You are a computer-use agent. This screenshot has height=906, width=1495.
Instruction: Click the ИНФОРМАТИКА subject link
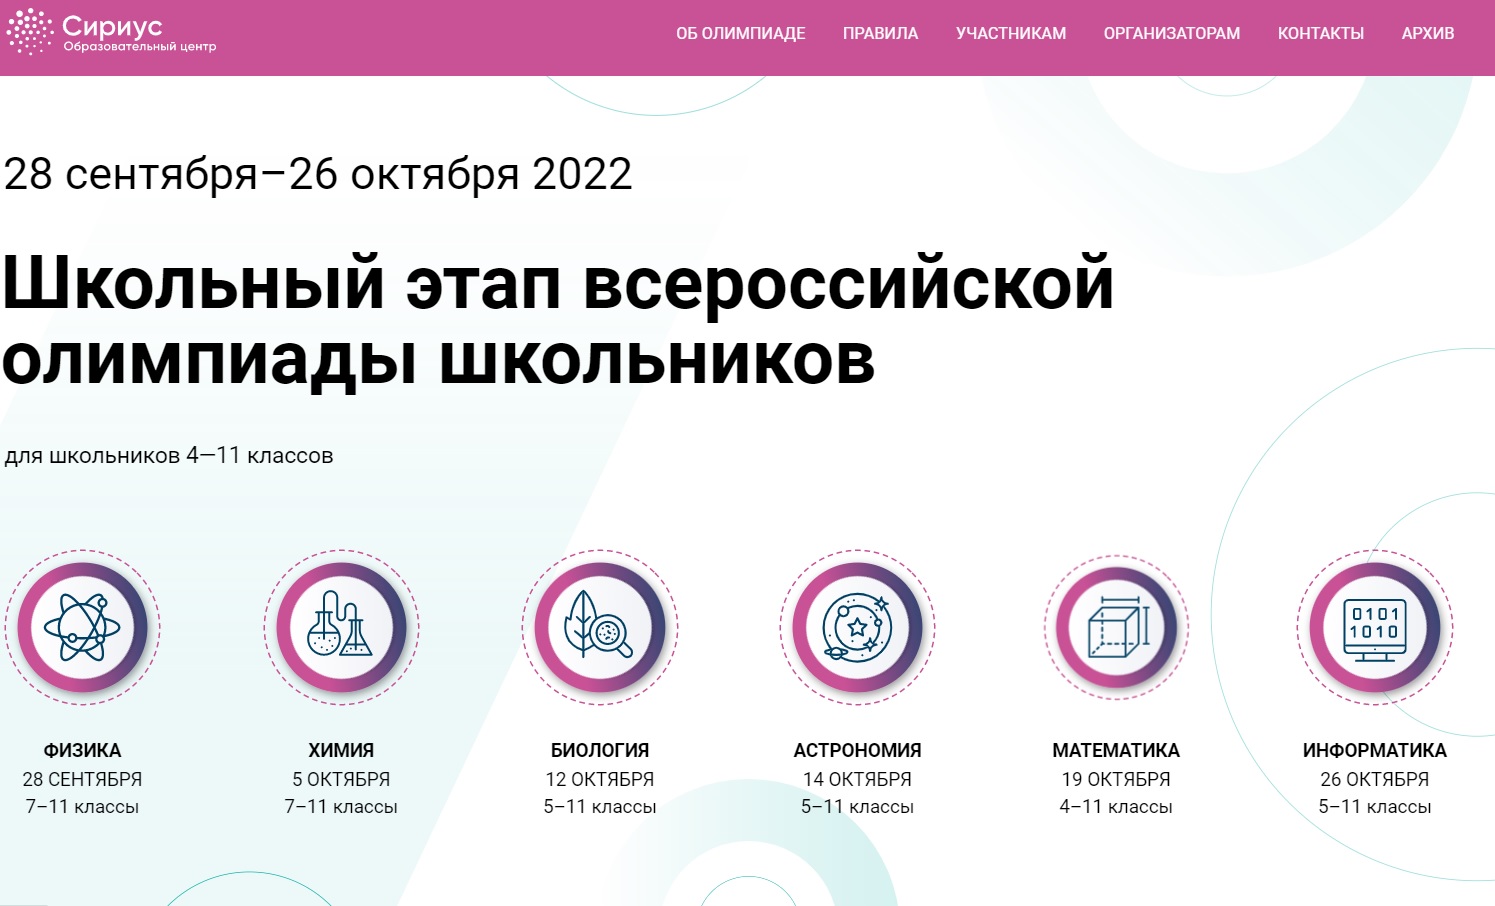[1375, 750]
